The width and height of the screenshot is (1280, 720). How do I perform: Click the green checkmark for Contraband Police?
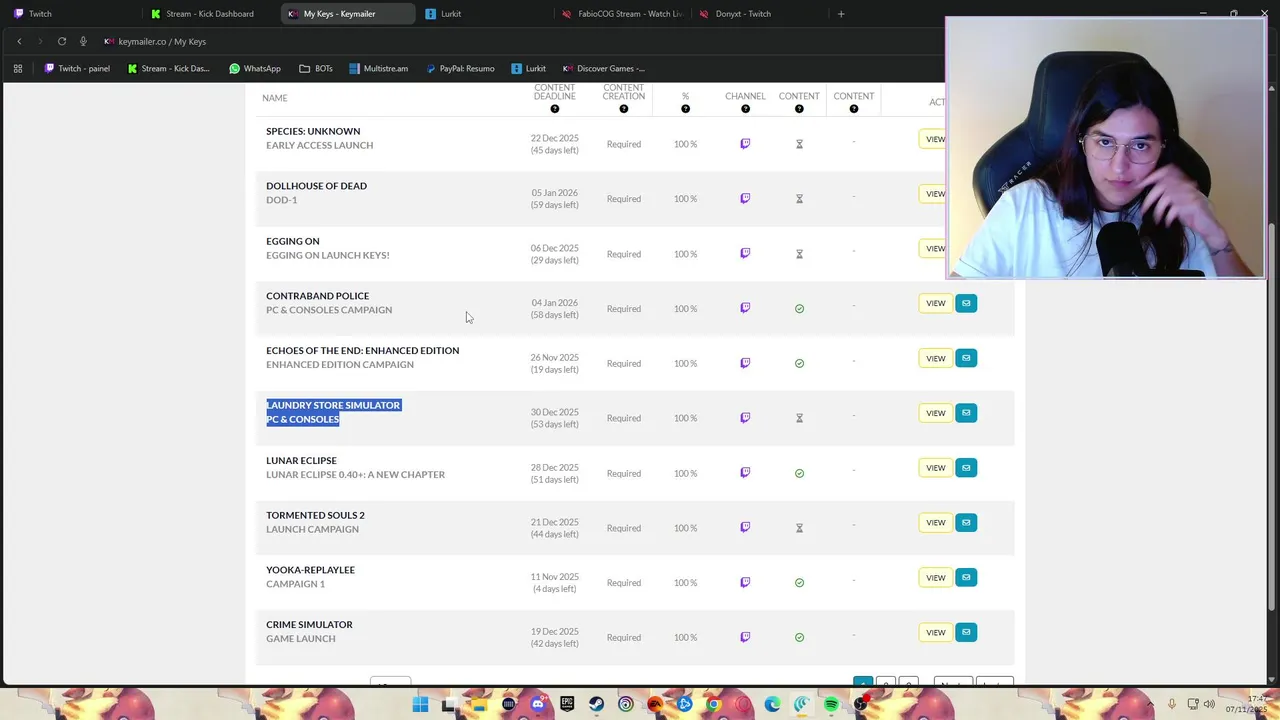(x=799, y=309)
